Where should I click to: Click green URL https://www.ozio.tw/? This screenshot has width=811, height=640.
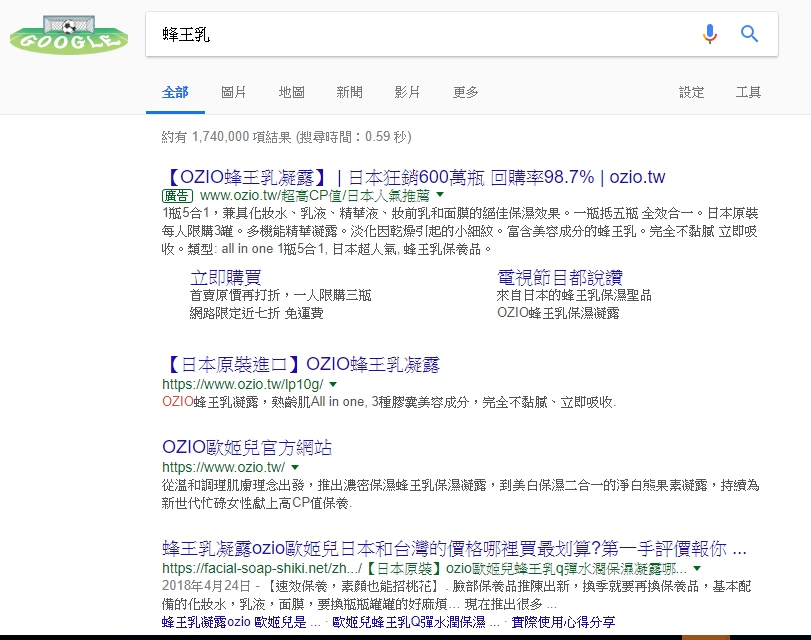[x=223, y=467]
